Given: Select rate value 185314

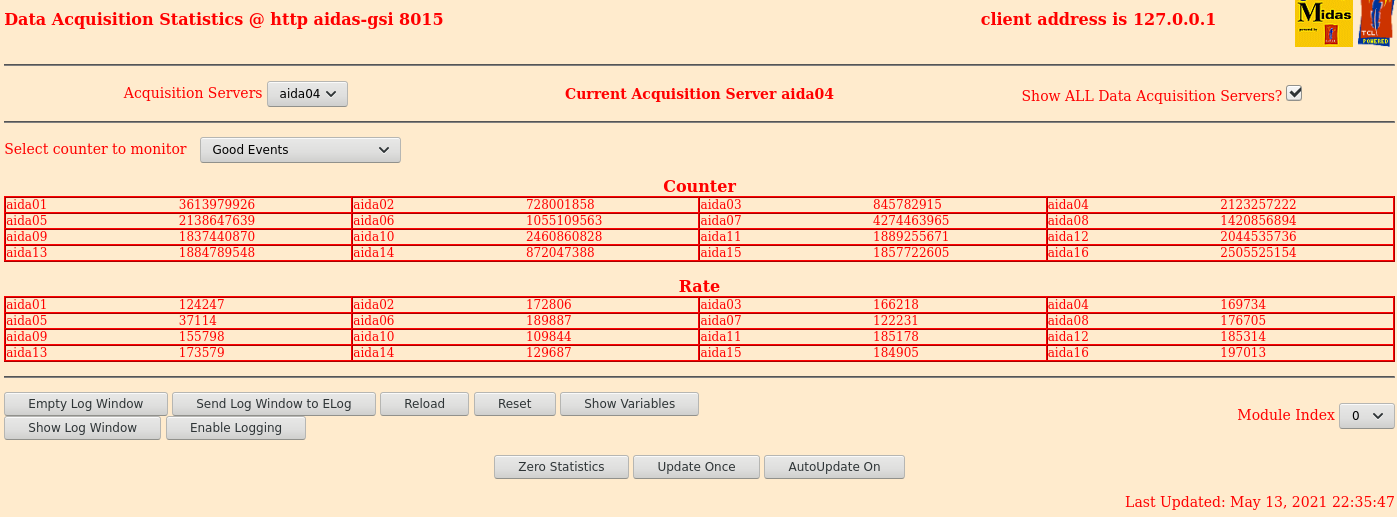Looking at the screenshot, I should pyautogui.click(x=1243, y=337).
